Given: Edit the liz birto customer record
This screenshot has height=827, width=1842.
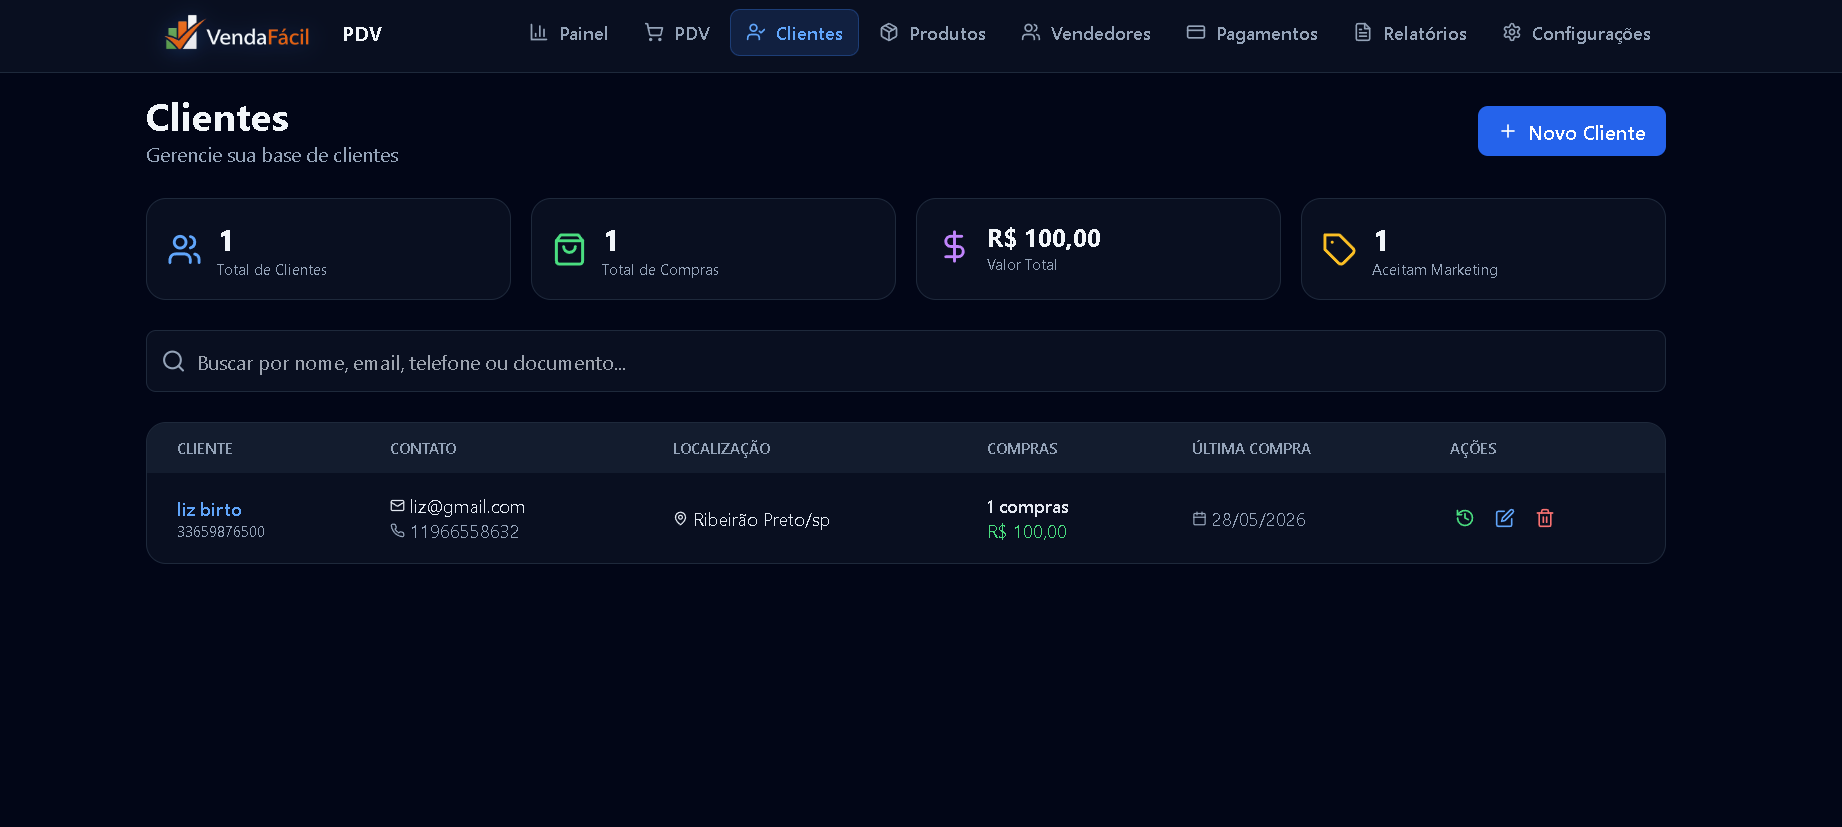Looking at the screenshot, I should point(1505,518).
